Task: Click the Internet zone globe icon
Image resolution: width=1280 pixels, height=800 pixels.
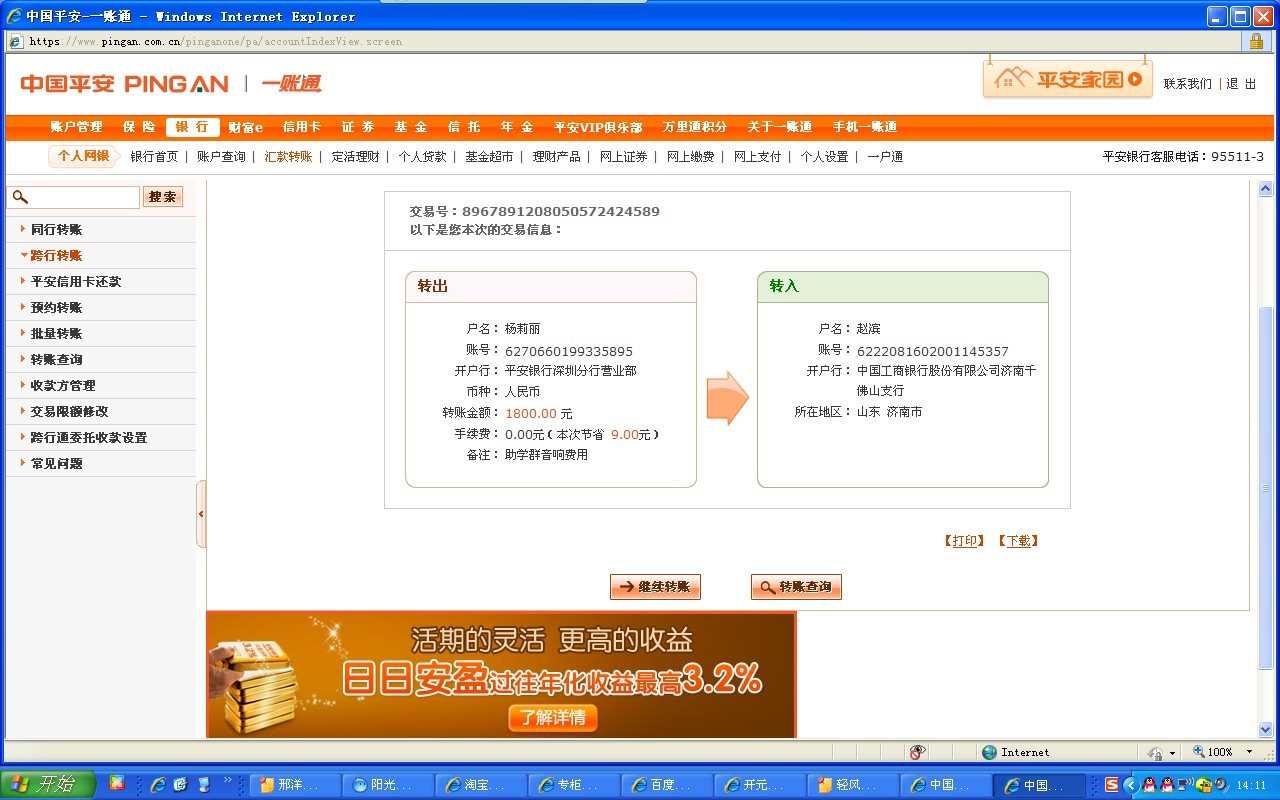Action: (x=990, y=752)
